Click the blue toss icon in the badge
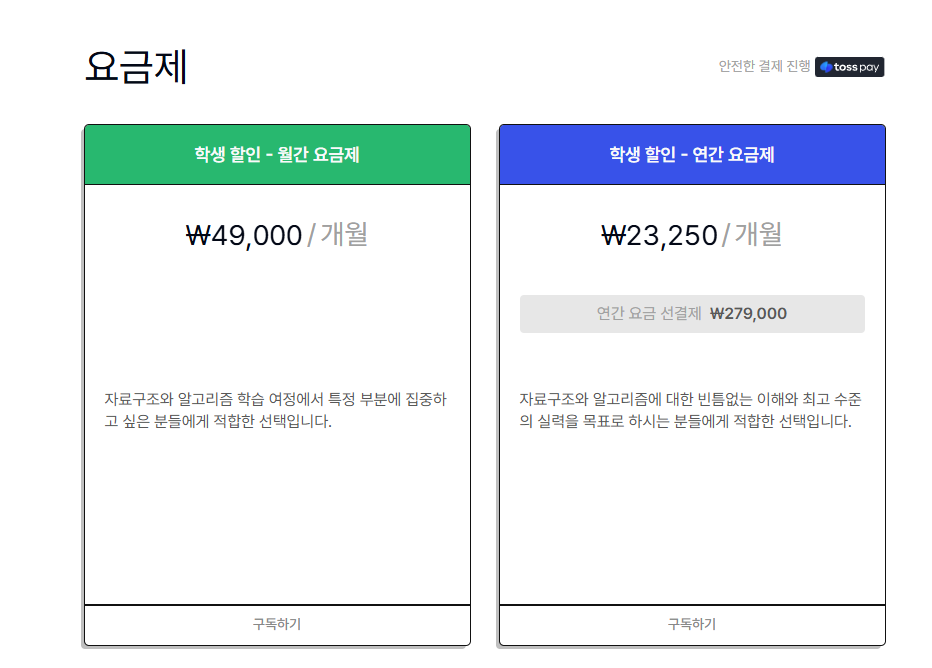Screen dimensions: 932x668 (x=826, y=67)
